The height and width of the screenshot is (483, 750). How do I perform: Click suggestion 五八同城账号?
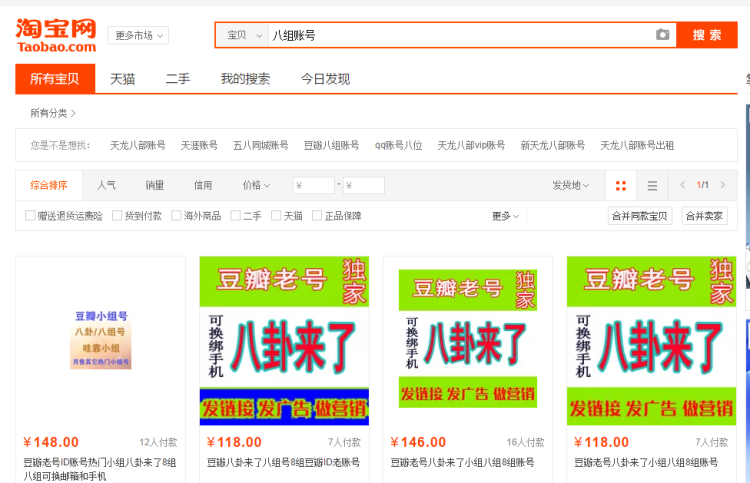point(261,145)
